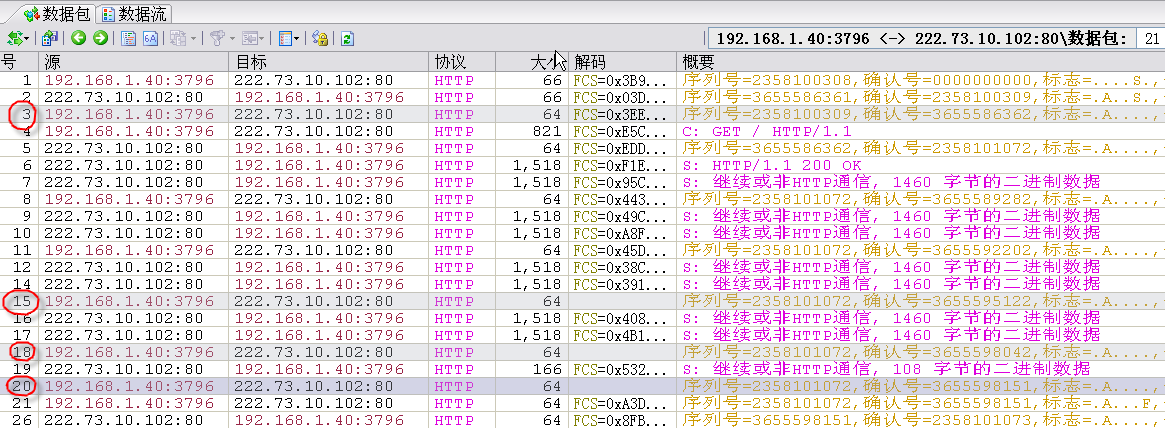Click the funnel filter toolbar icon

point(217,38)
